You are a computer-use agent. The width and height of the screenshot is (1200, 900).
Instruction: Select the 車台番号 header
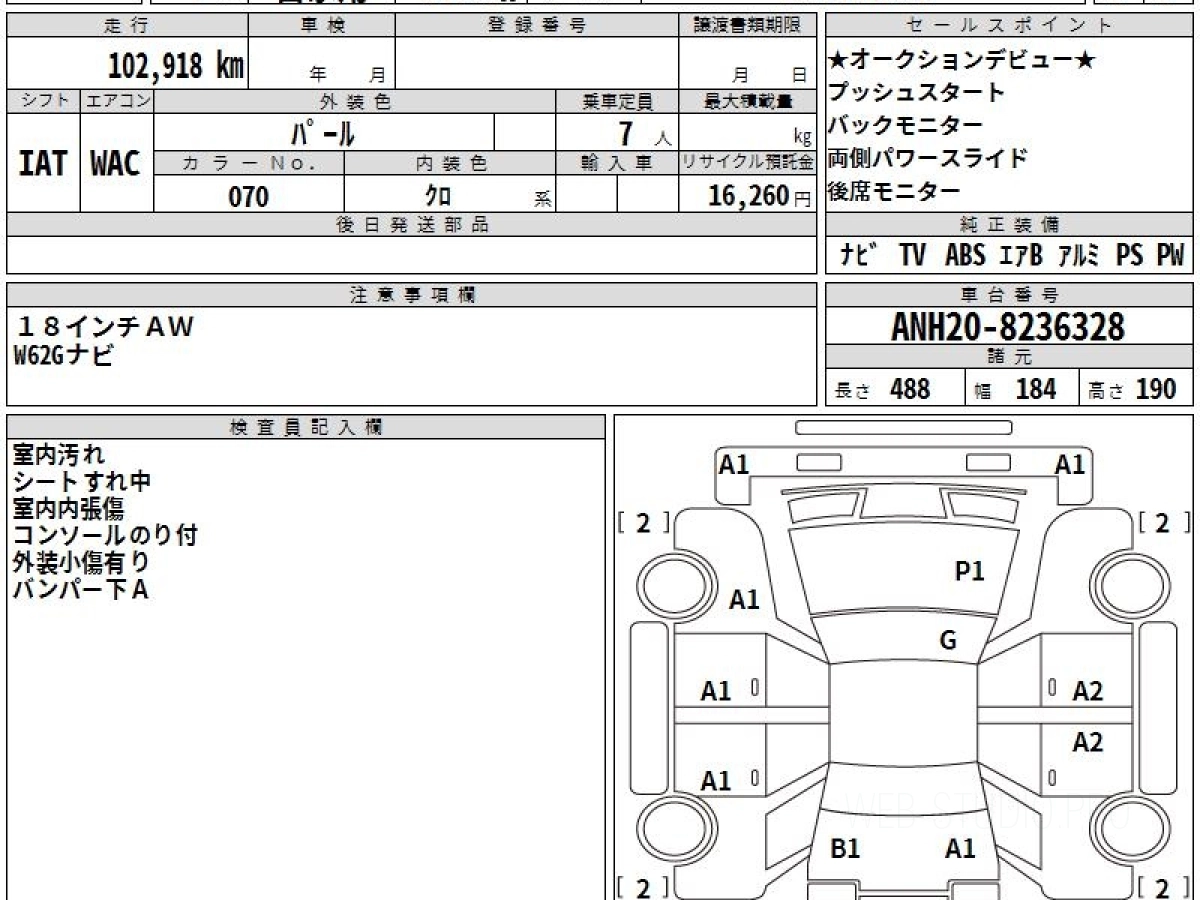pos(1010,294)
